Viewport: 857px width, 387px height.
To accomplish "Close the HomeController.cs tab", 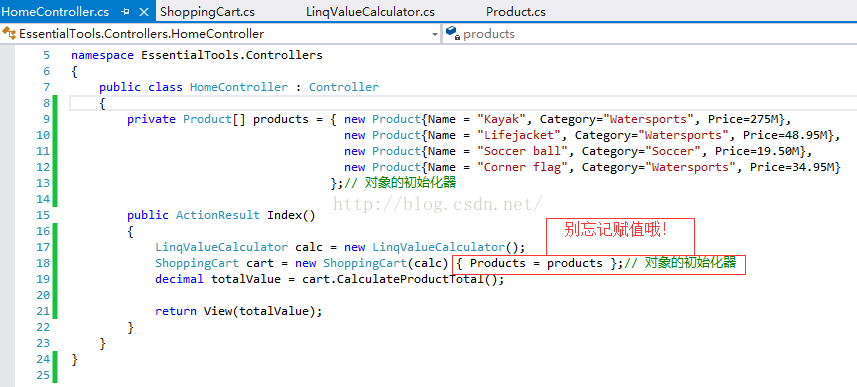I will [144, 12].
